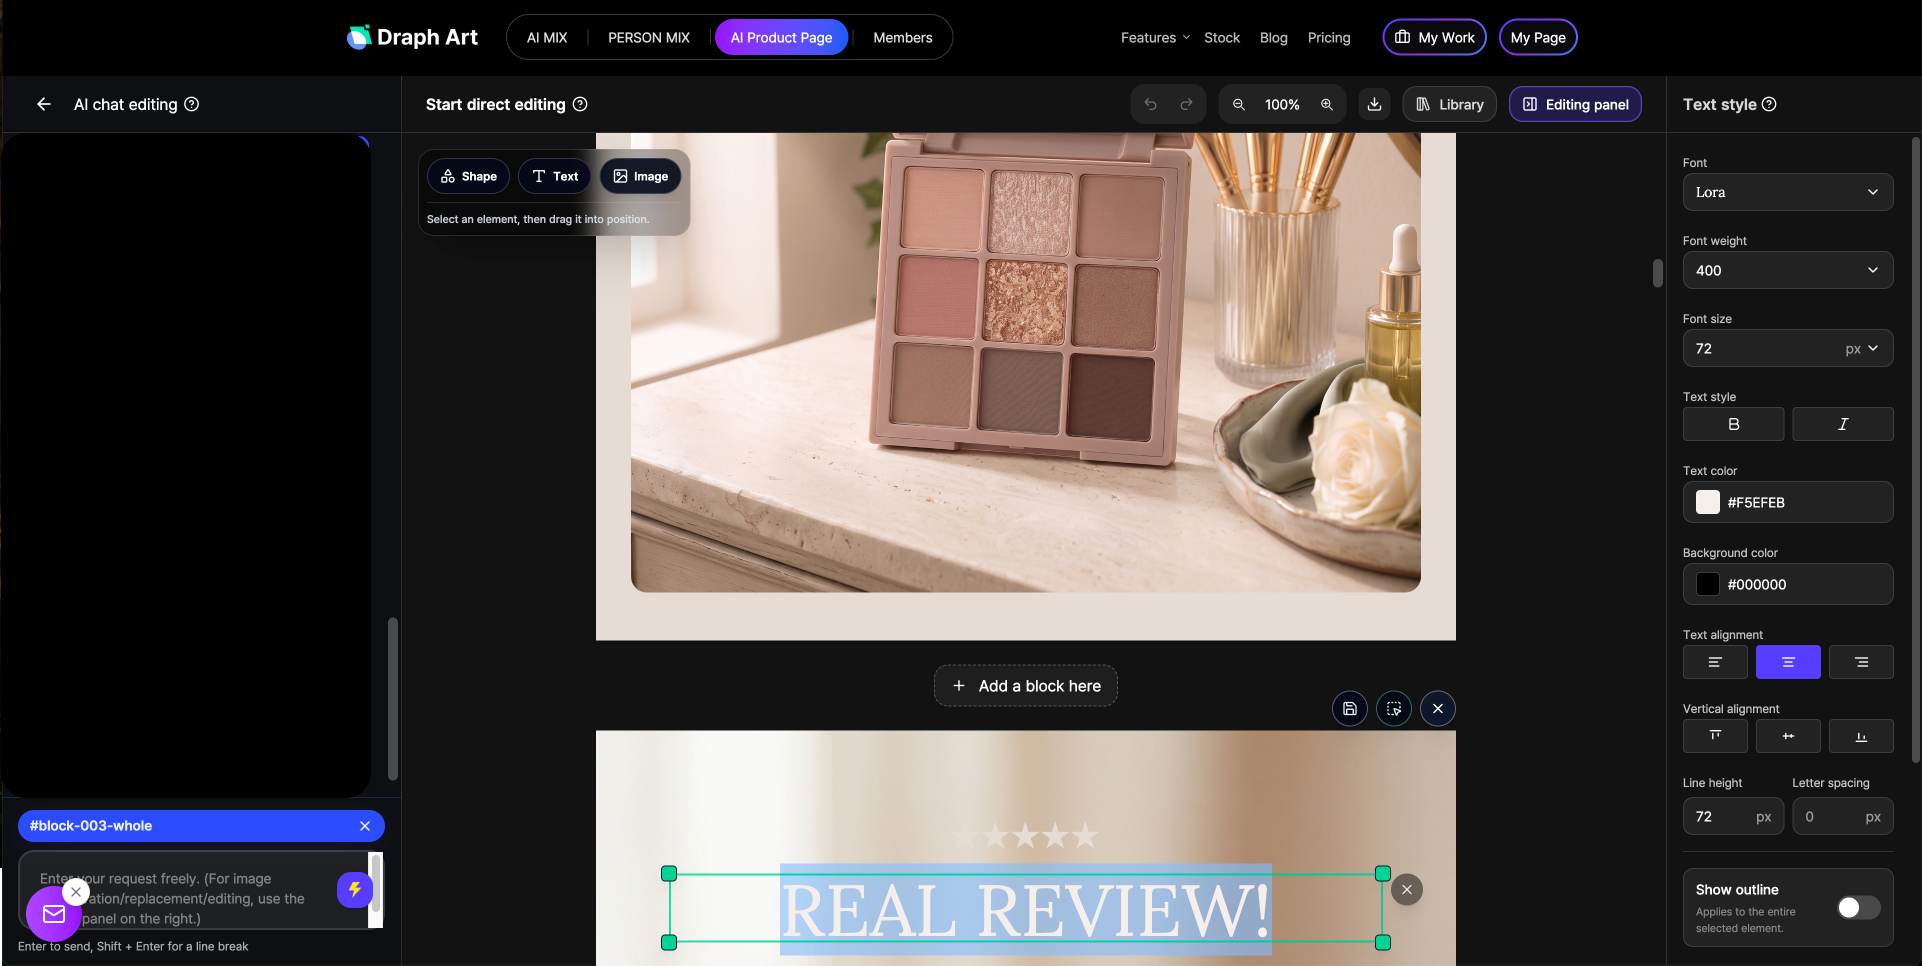The image size is (1922, 966).
Task: Go to the Pricing page
Action: pos(1329,37)
